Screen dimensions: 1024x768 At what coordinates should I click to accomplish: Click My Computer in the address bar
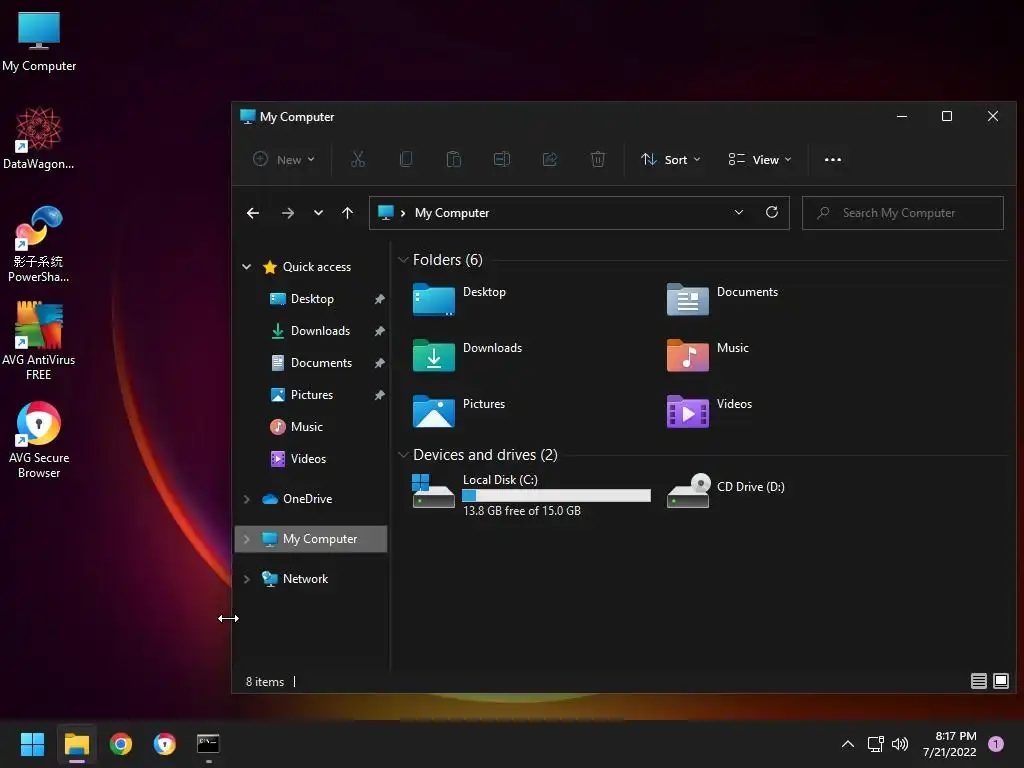click(x=452, y=213)
